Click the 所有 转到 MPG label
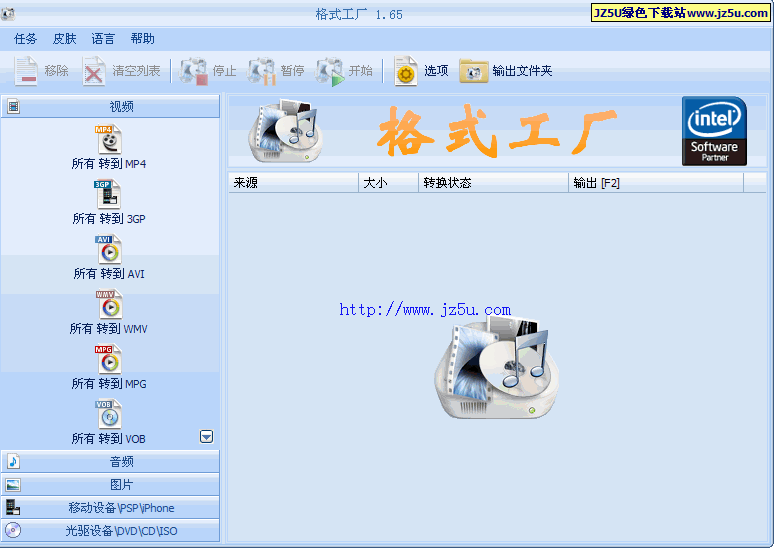This screenshot has height=548, width=774. [x=109, y=384]
